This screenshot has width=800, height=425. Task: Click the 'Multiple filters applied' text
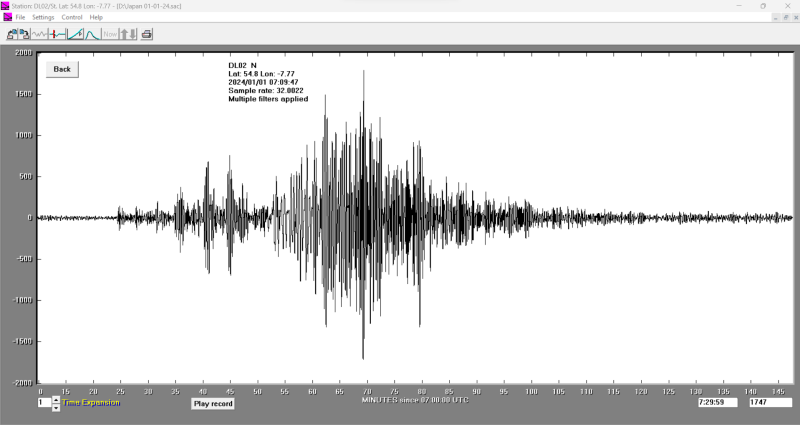268,99
